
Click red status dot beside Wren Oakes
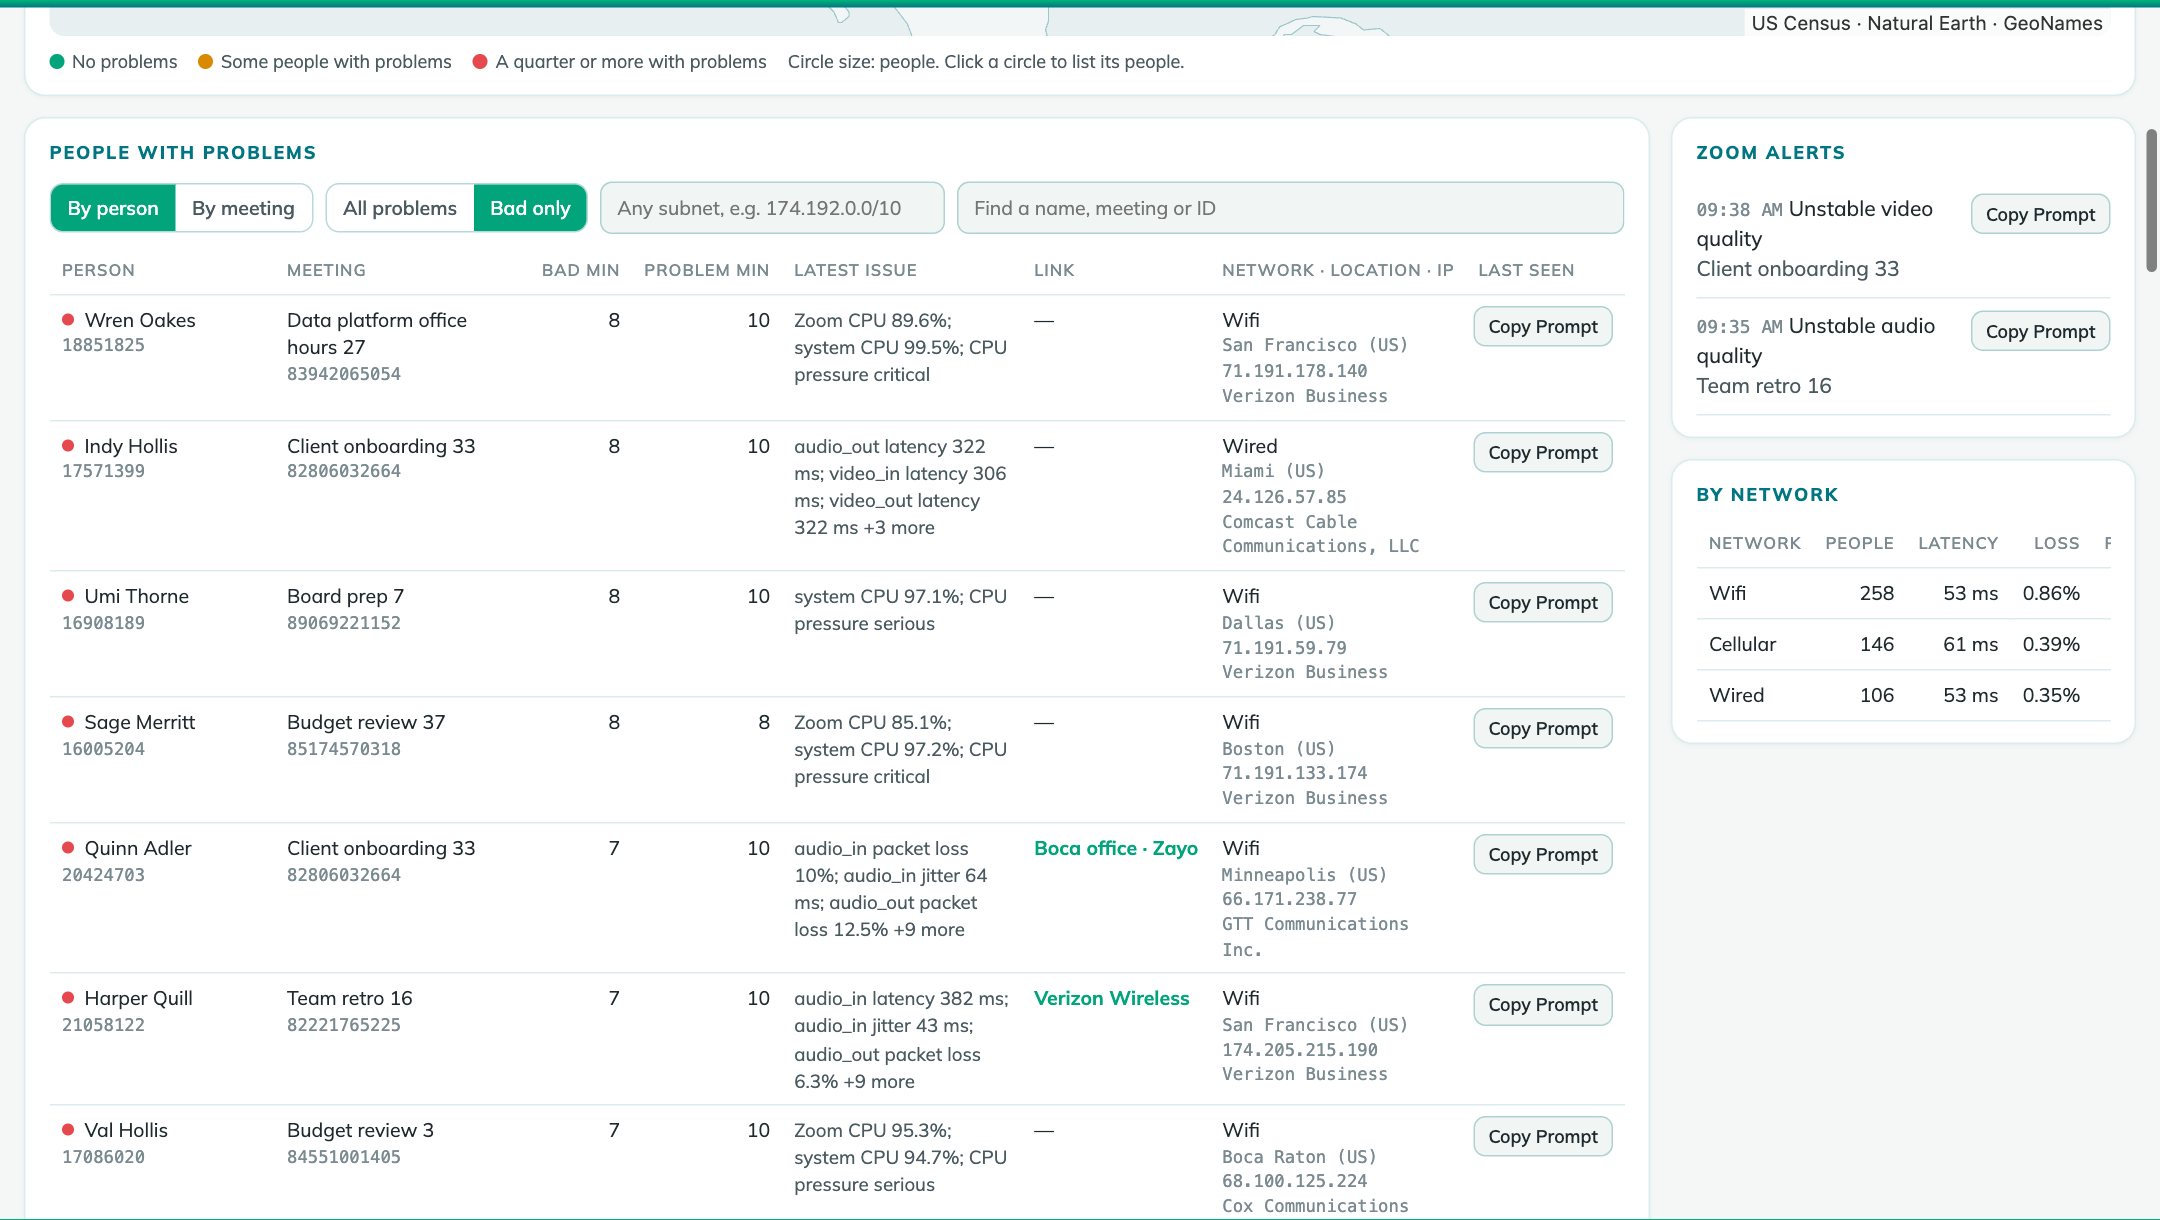coord(68,320)
